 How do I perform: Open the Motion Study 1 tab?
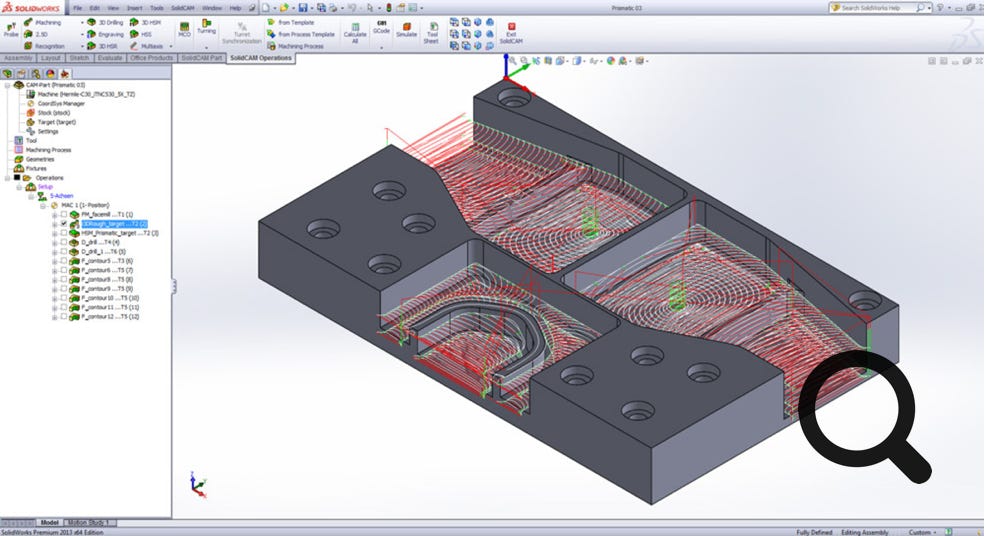pyautogui.click(x=89, y=523)
